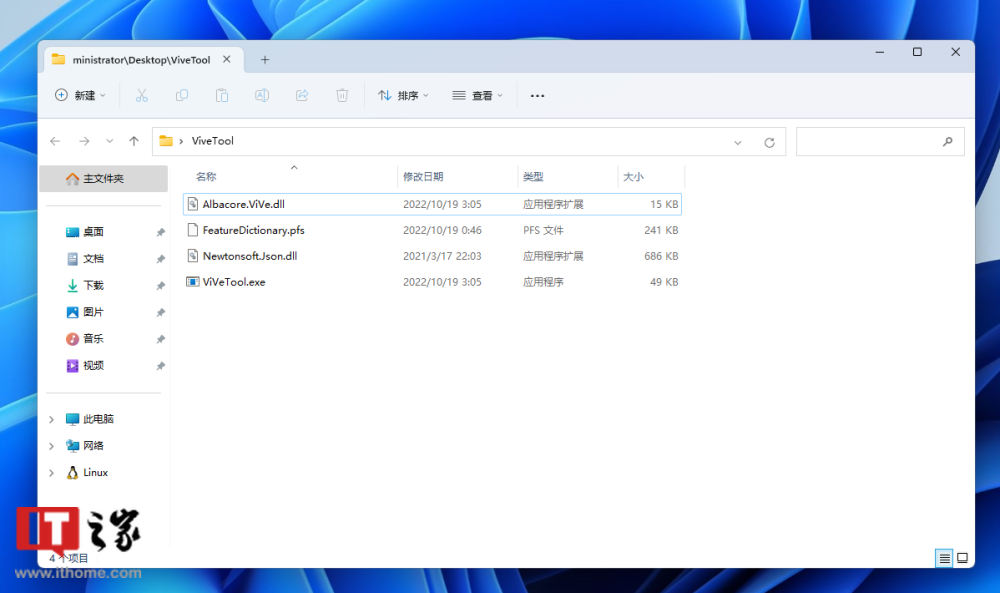
Task: Open 视频 (Videos) in sidebar
Action: click(x=93, y=366)
